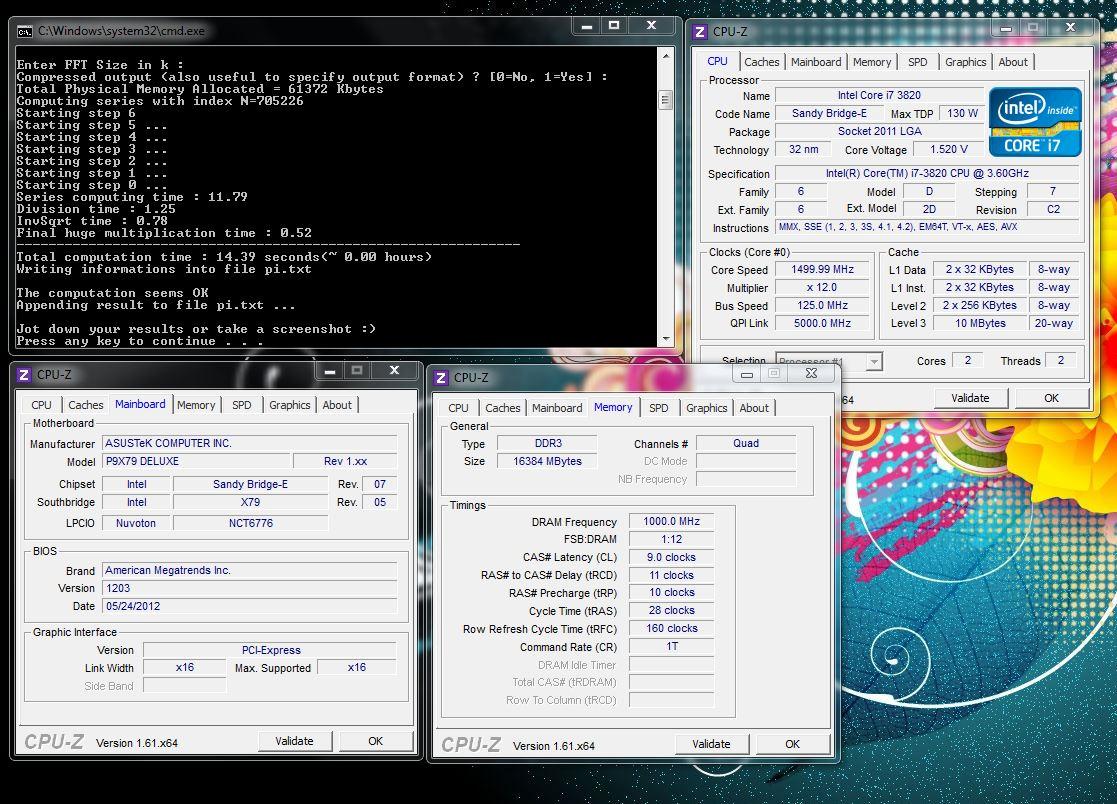The height and width of the screenshot is (804, 1117).
Task: Close the cmd.exe window
Action: pyautogui.click(x=651, y=26)
